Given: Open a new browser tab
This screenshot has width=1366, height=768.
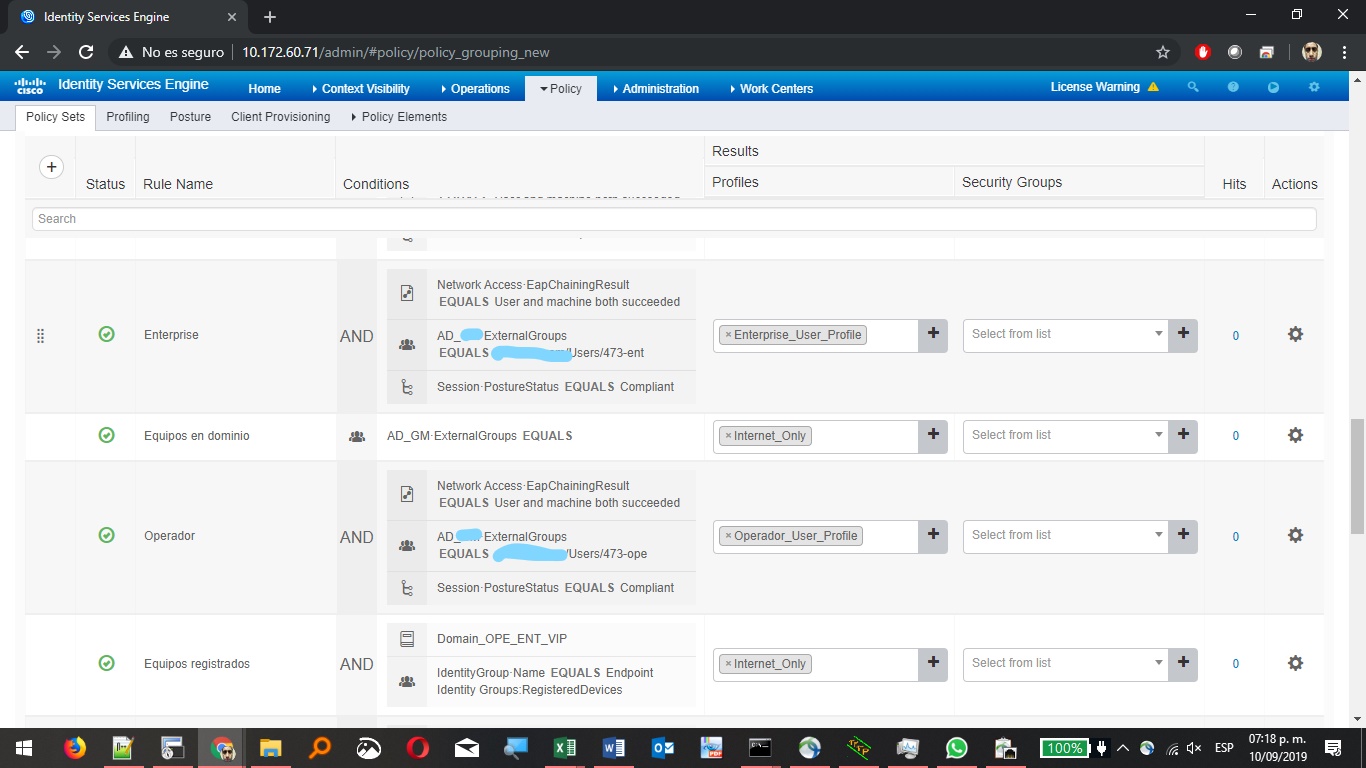Looking at the screenshot, I should coord(270,17).
